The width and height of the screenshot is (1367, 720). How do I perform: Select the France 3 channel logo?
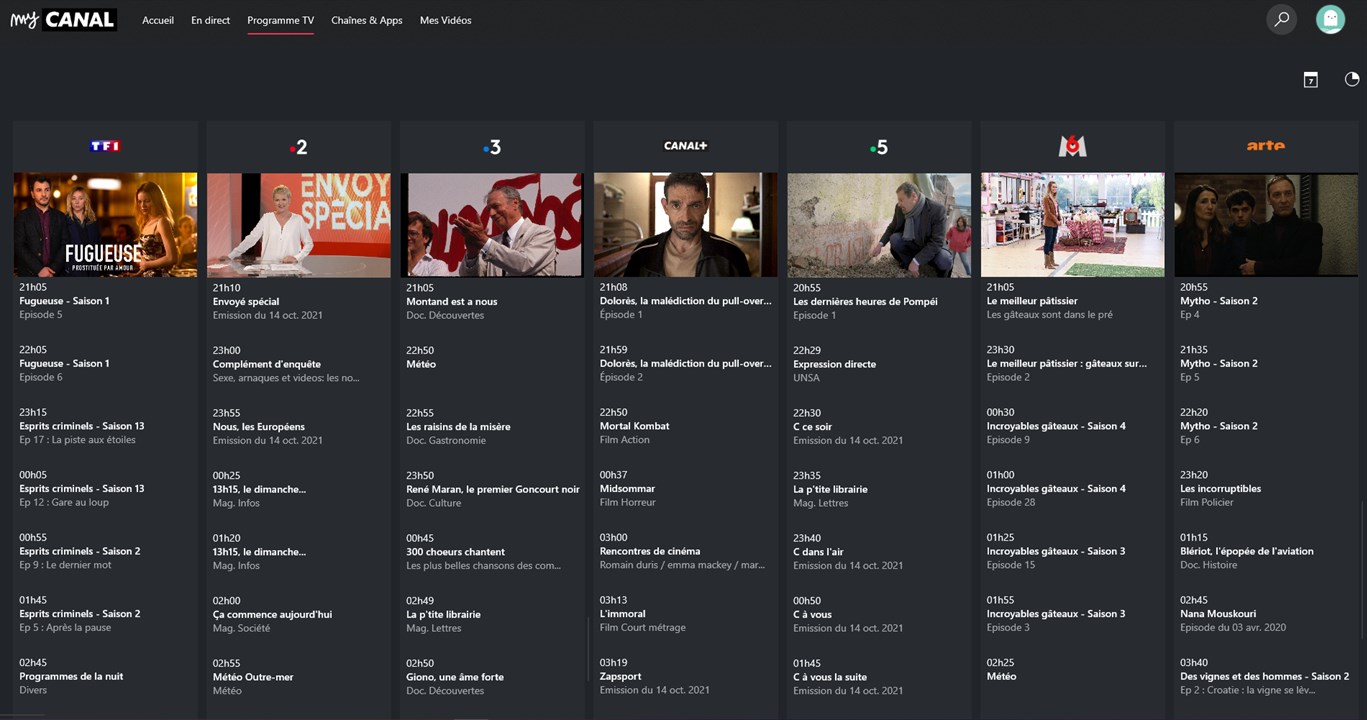coord(491,147)
